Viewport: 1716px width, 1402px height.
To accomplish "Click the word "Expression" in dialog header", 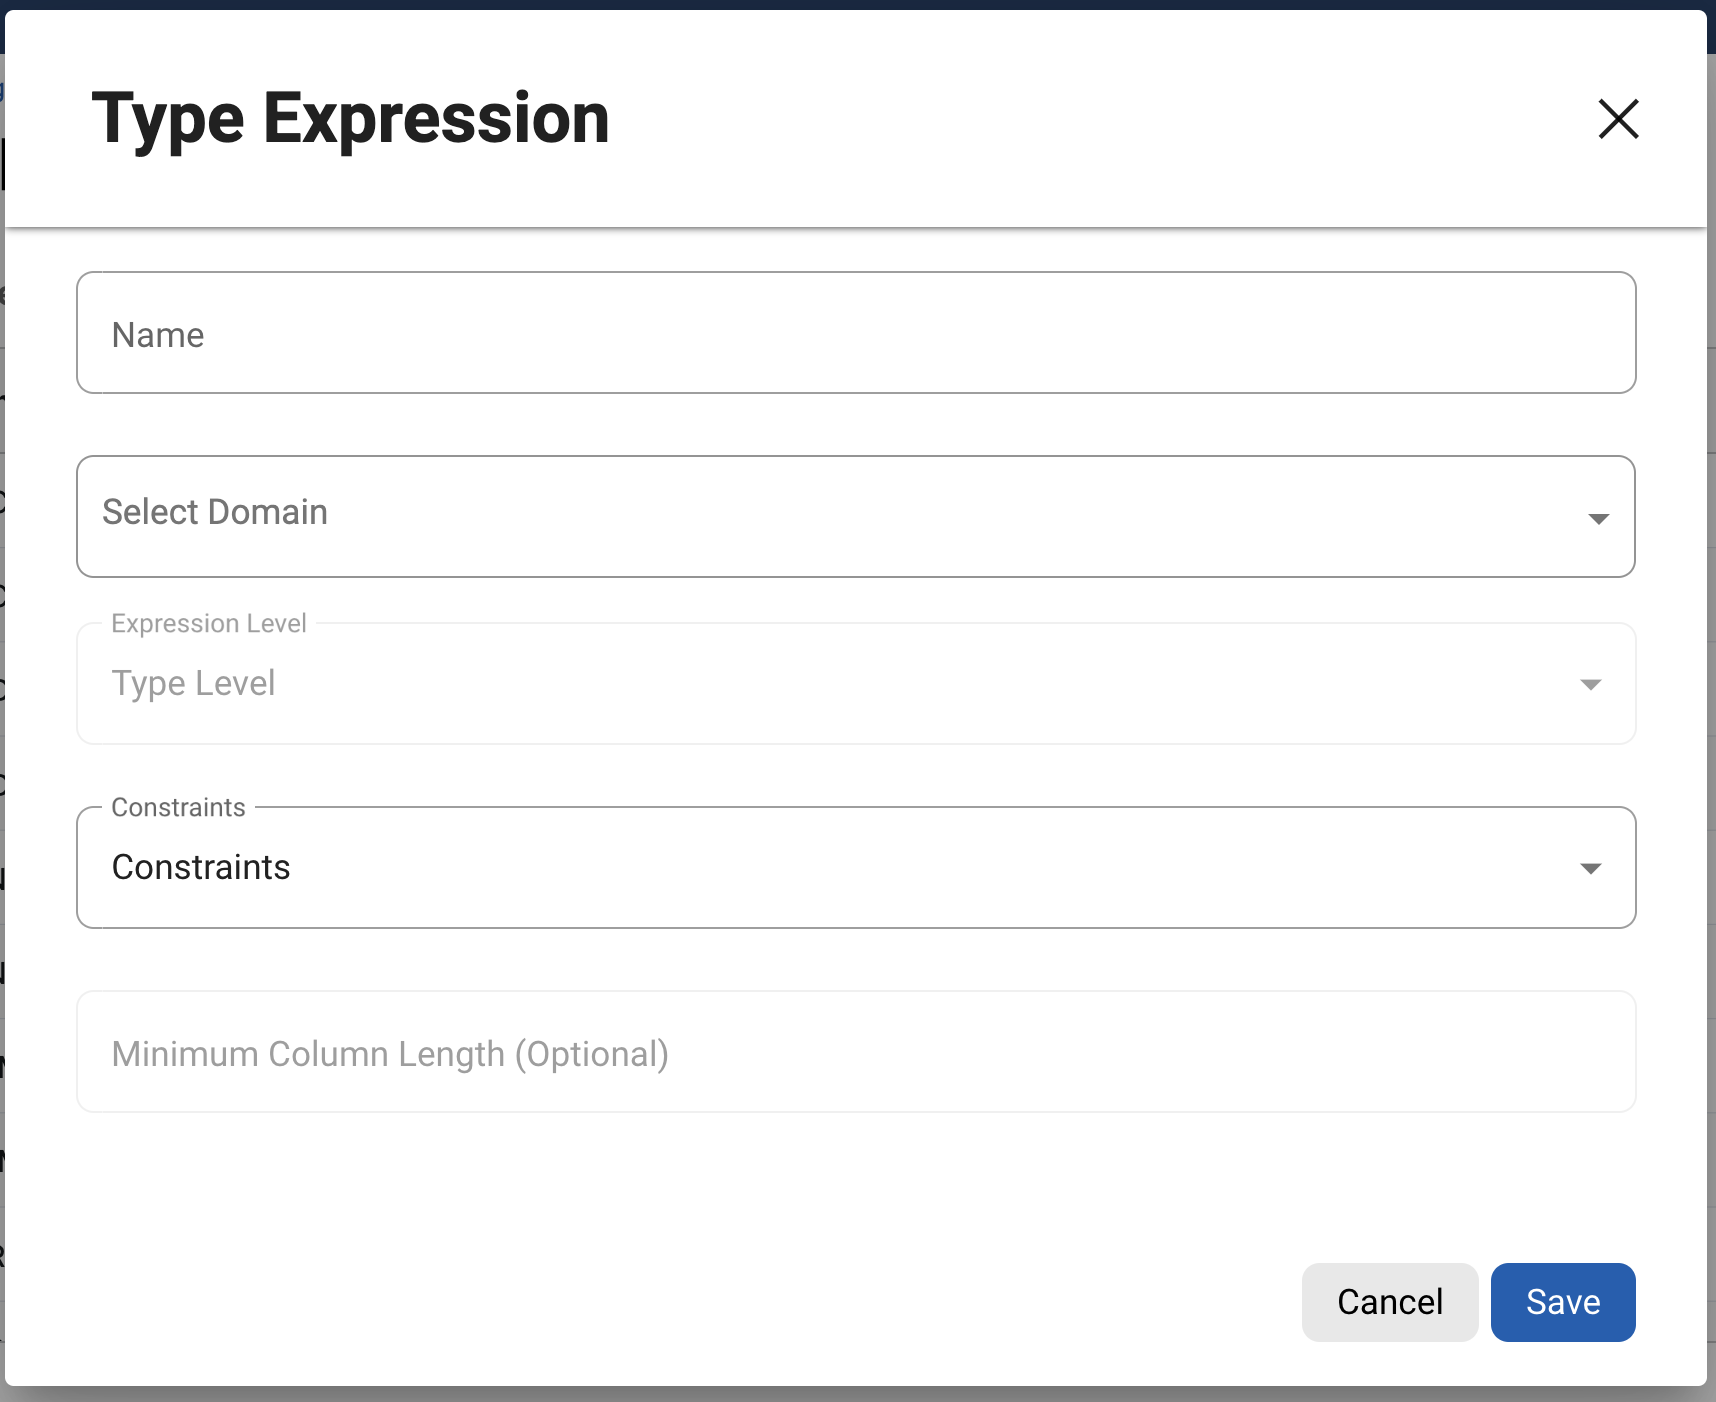I will (436, 119).
